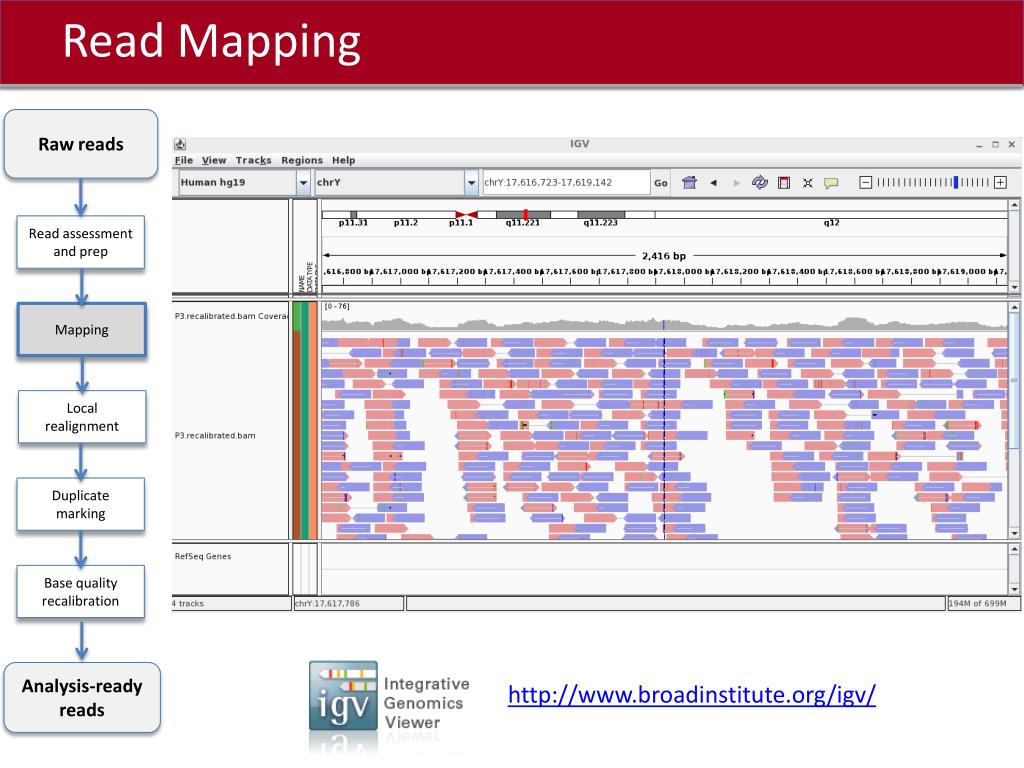Click the q11.221 band label
The height and width of the screenshot is (768, 1024).
click(522, 223)
